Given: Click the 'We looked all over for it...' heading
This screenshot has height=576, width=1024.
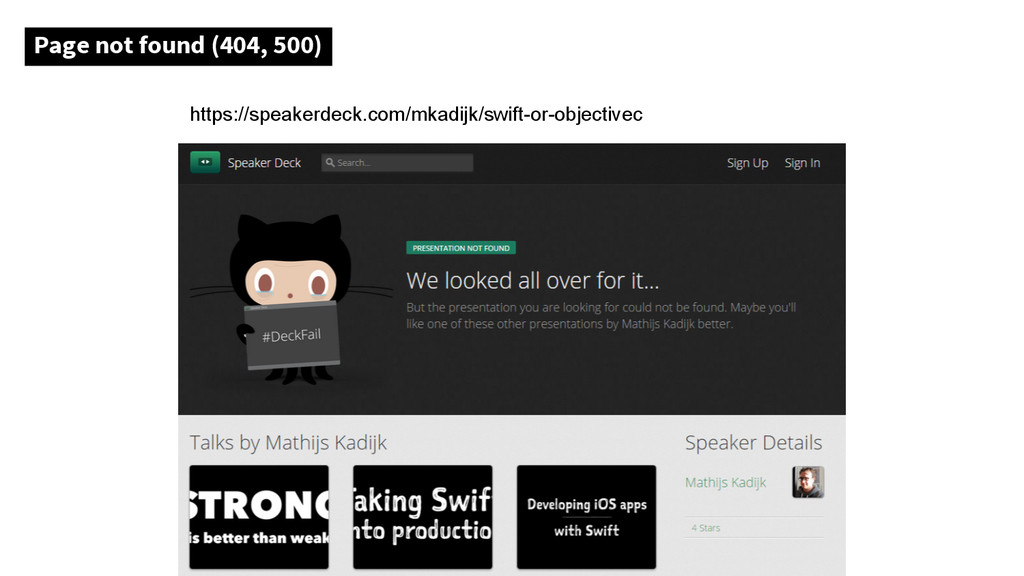Looking at the screenshot, I should [x=532, y=281].
